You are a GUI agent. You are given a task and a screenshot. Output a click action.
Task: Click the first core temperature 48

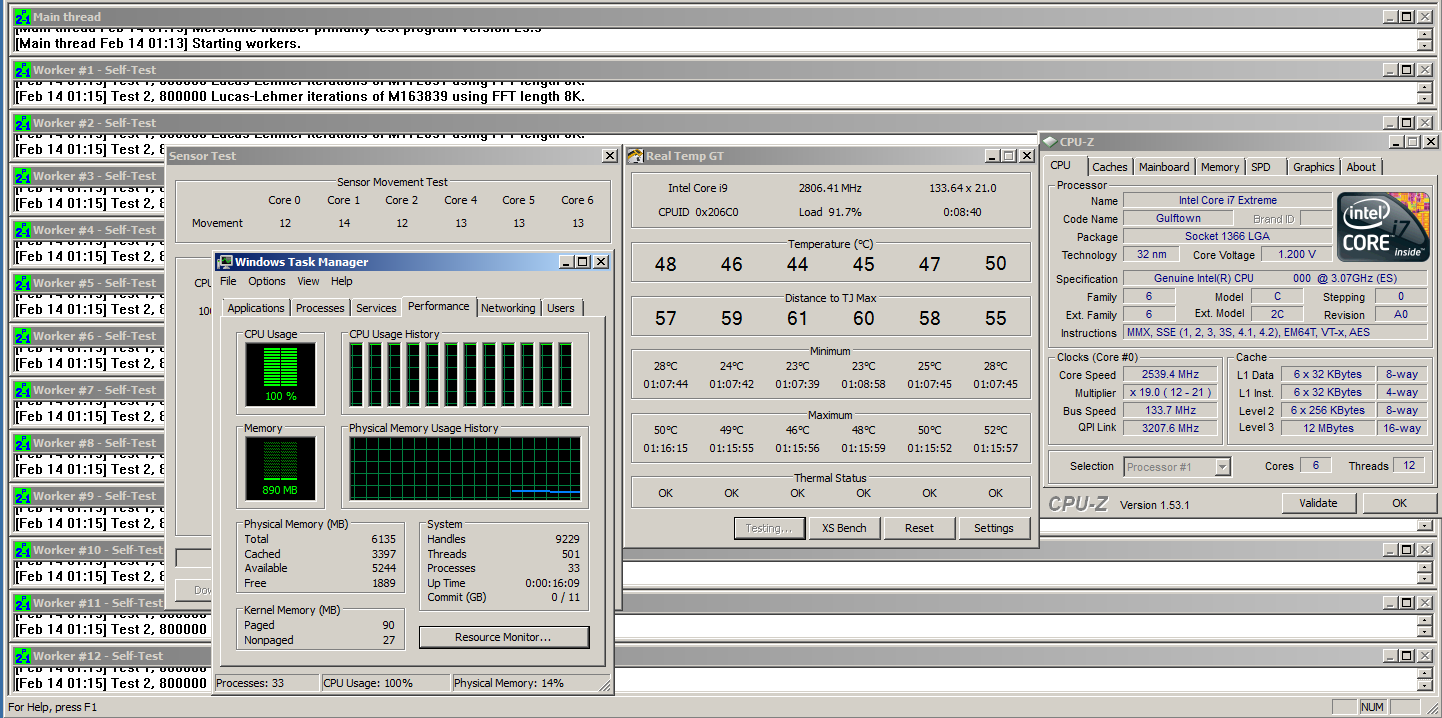pyautogui.click(x=665, y=264)
